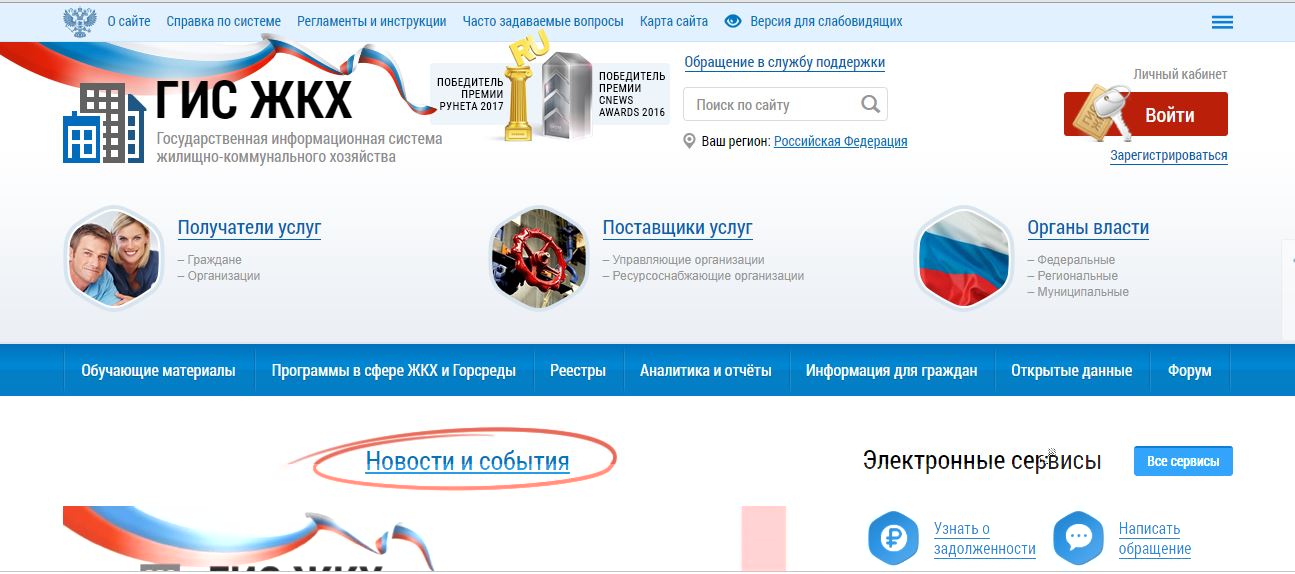1295x574 pixels.
Task: Click the Личный кабинет label
Action: 1180,74
